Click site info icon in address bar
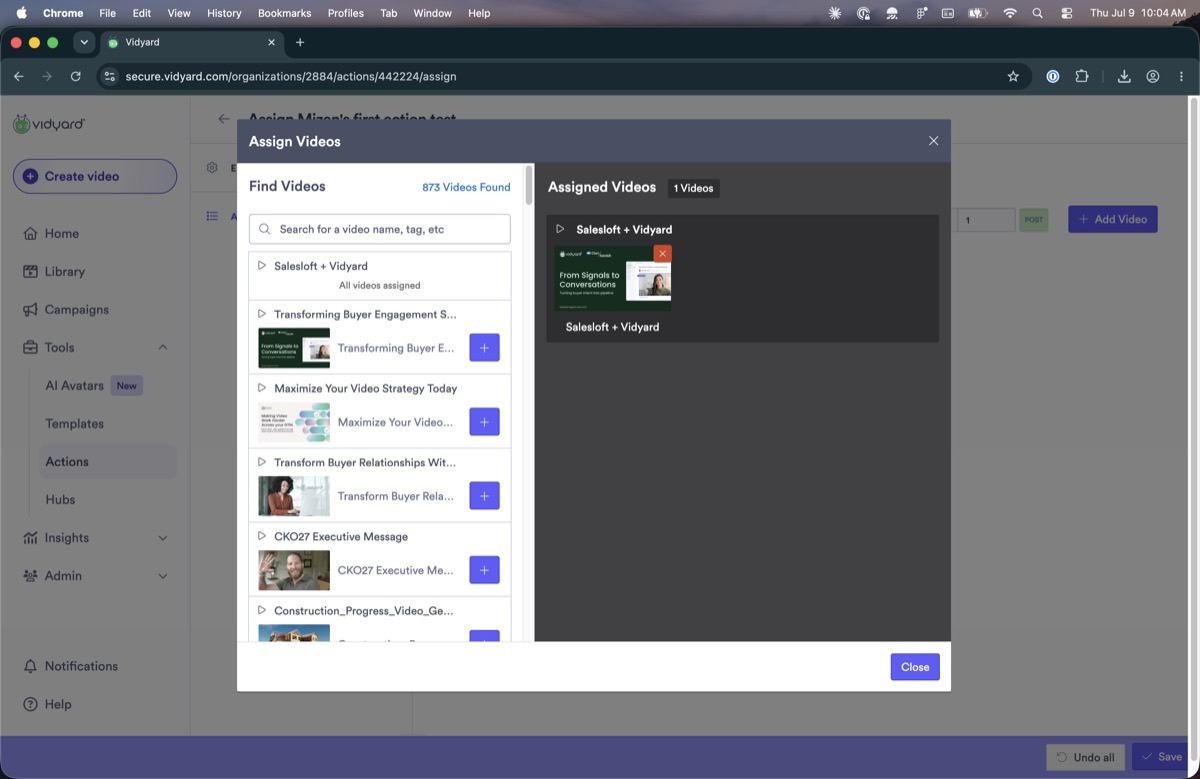Screen dimensions: 1200x779 [110, 76]
